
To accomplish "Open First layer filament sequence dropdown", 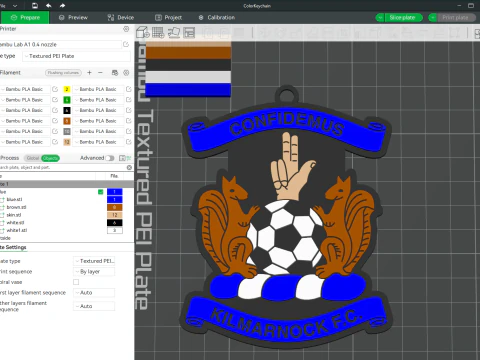I will point(94,293).
